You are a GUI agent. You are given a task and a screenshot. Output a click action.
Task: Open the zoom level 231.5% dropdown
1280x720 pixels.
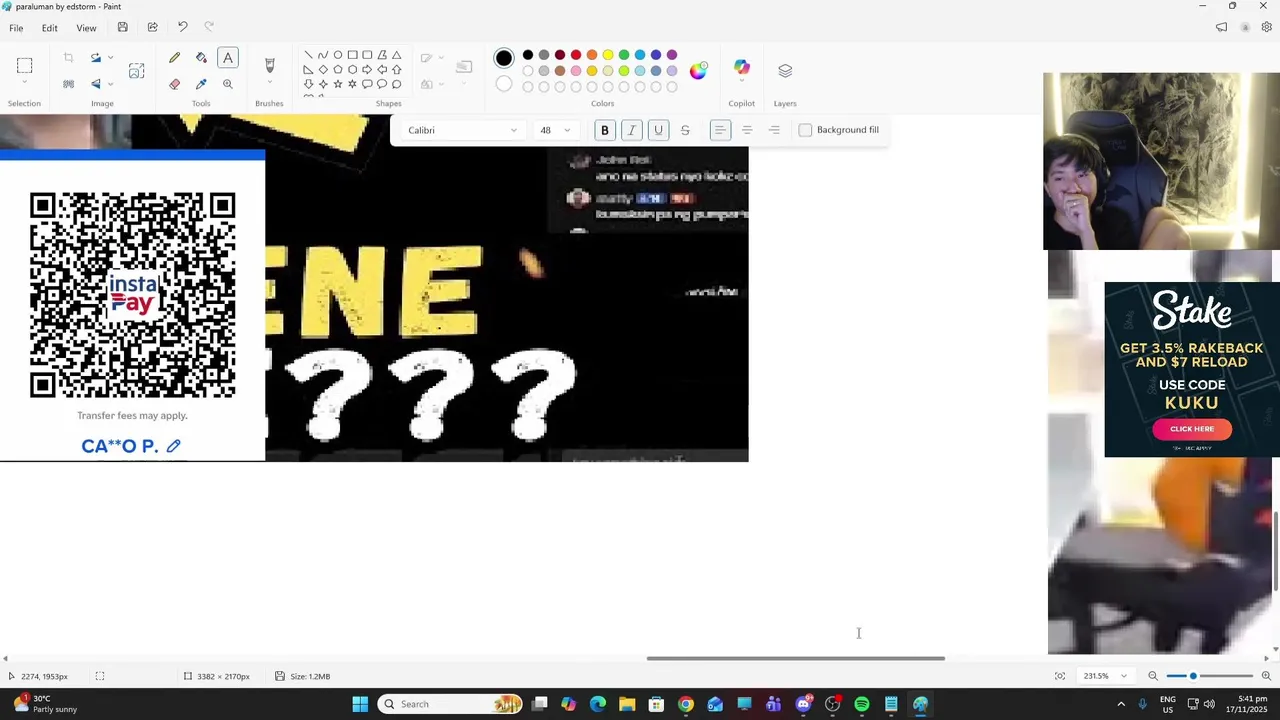(x=1105, y=676)
